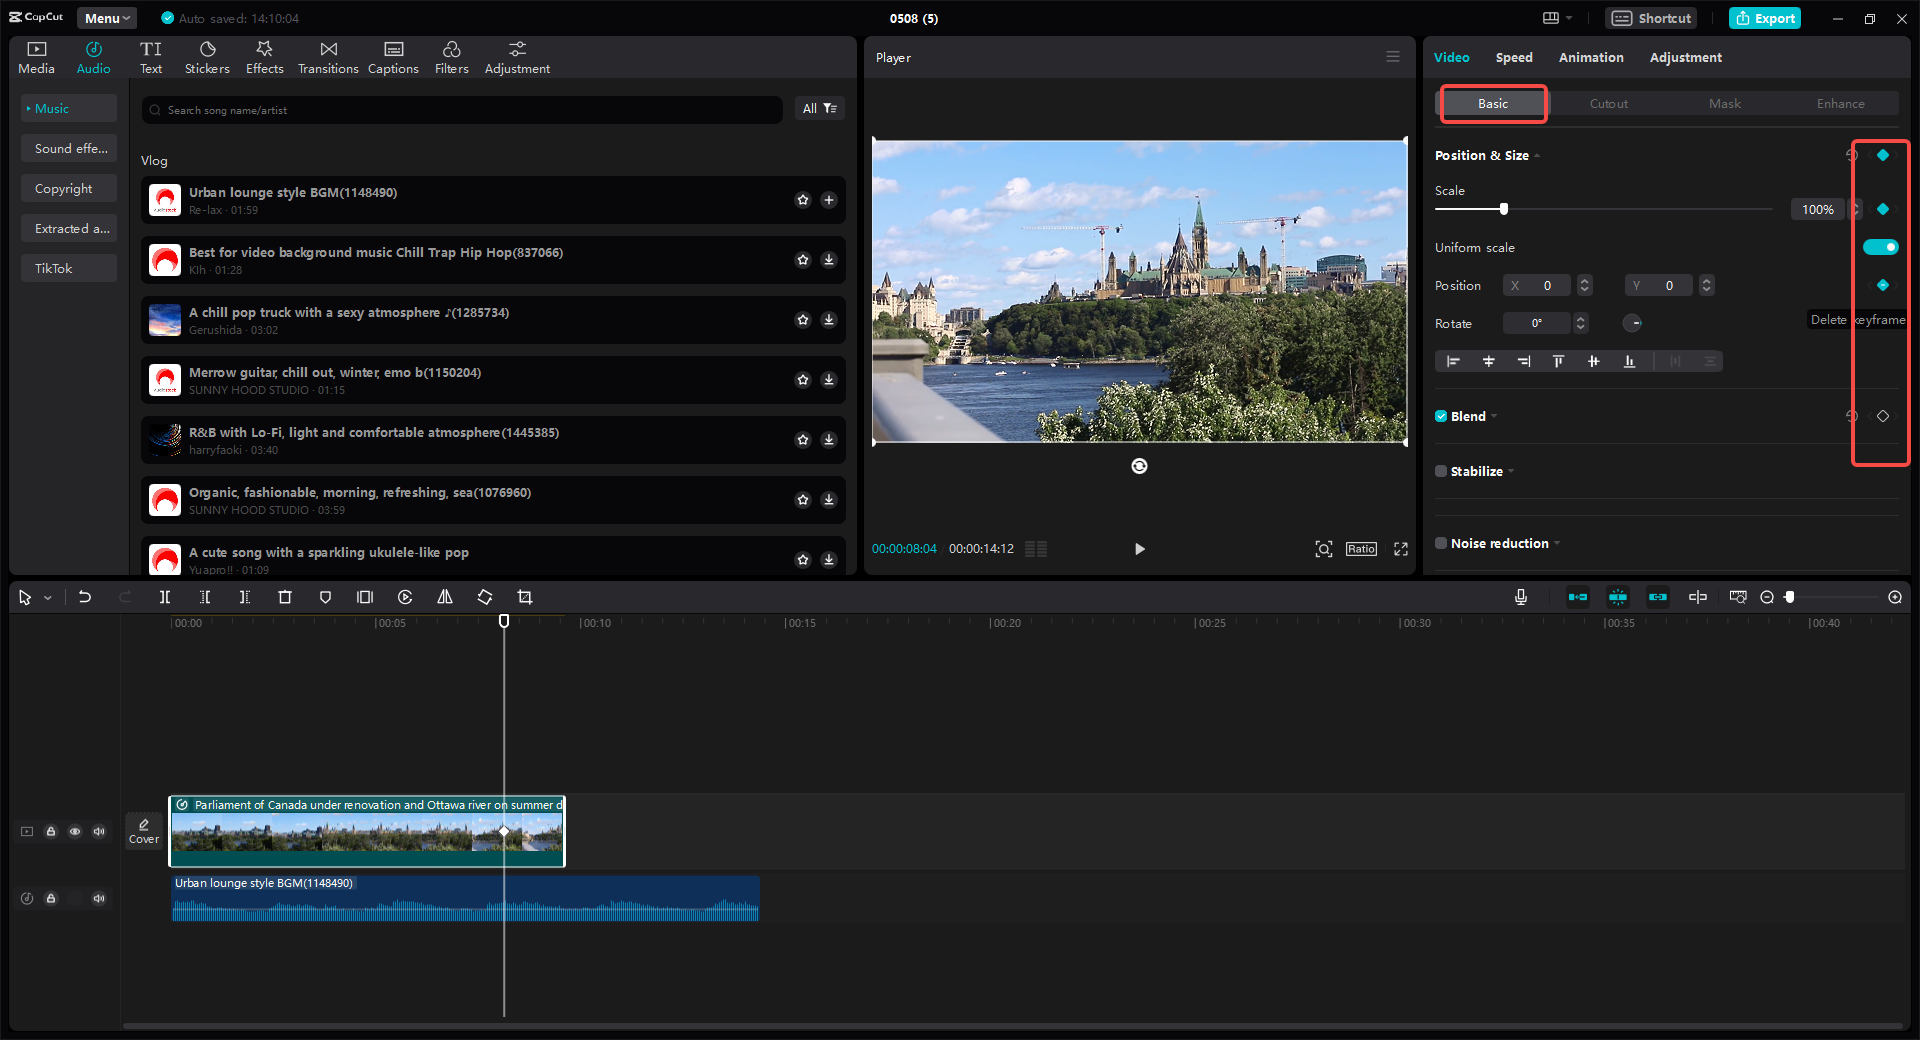
Task: Edit the Cover thumbnail
Action: (x=143, y=831)
